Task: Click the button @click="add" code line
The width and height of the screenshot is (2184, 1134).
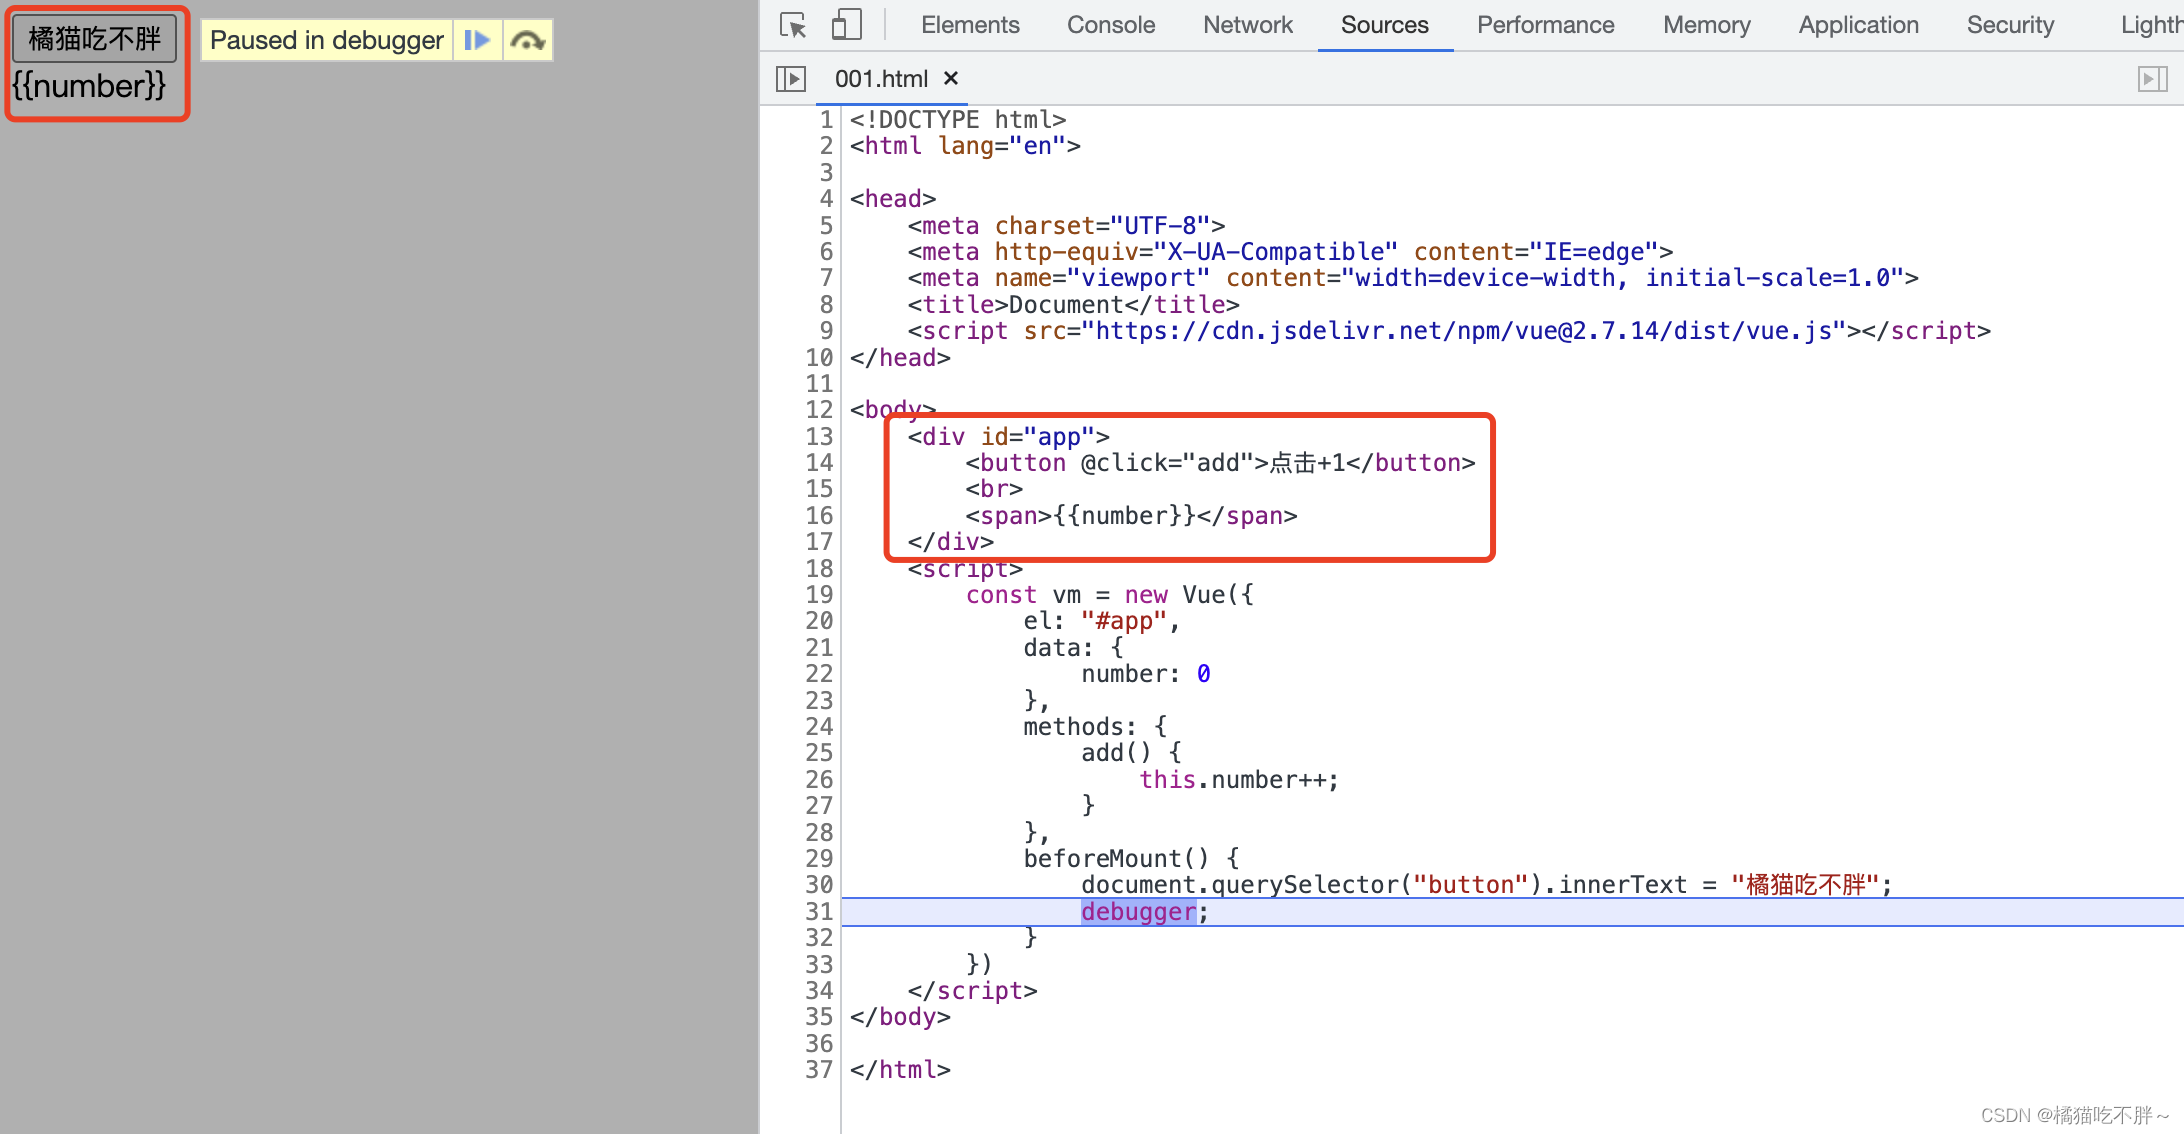Action: pyautogui.click(x=1220, y=462)
